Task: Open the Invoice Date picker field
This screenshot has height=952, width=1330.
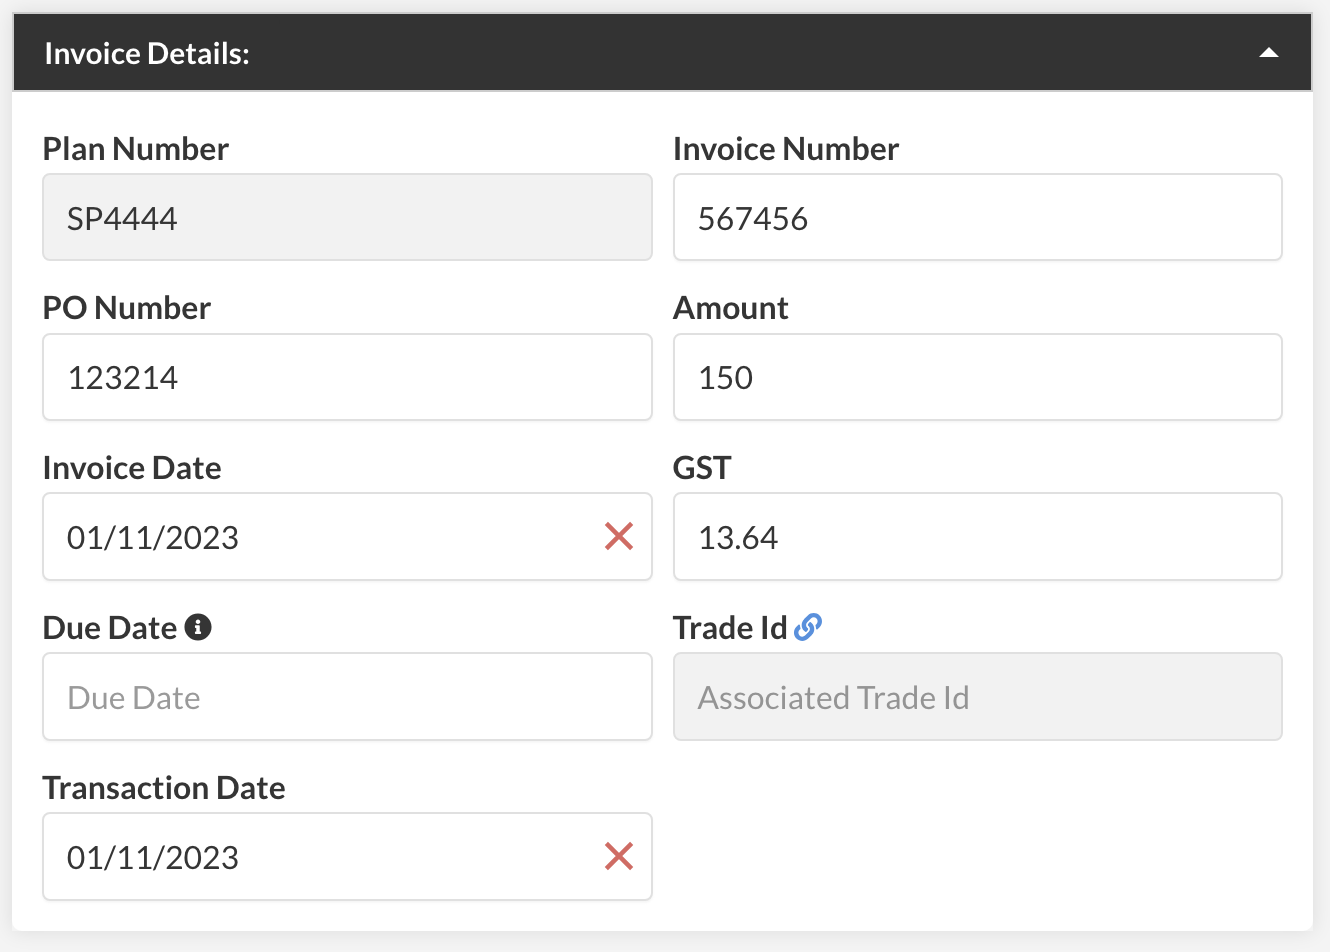Action: (320, 537)
